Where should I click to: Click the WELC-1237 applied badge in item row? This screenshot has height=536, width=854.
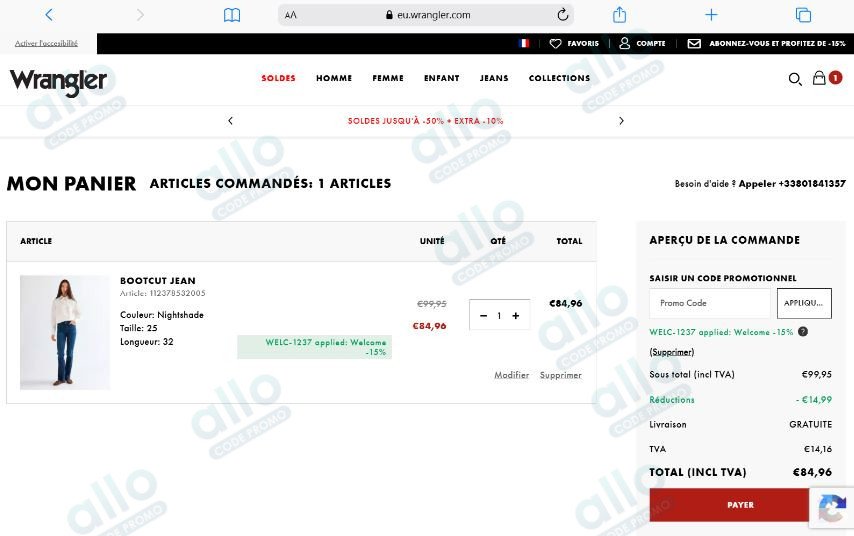[314, 347]
